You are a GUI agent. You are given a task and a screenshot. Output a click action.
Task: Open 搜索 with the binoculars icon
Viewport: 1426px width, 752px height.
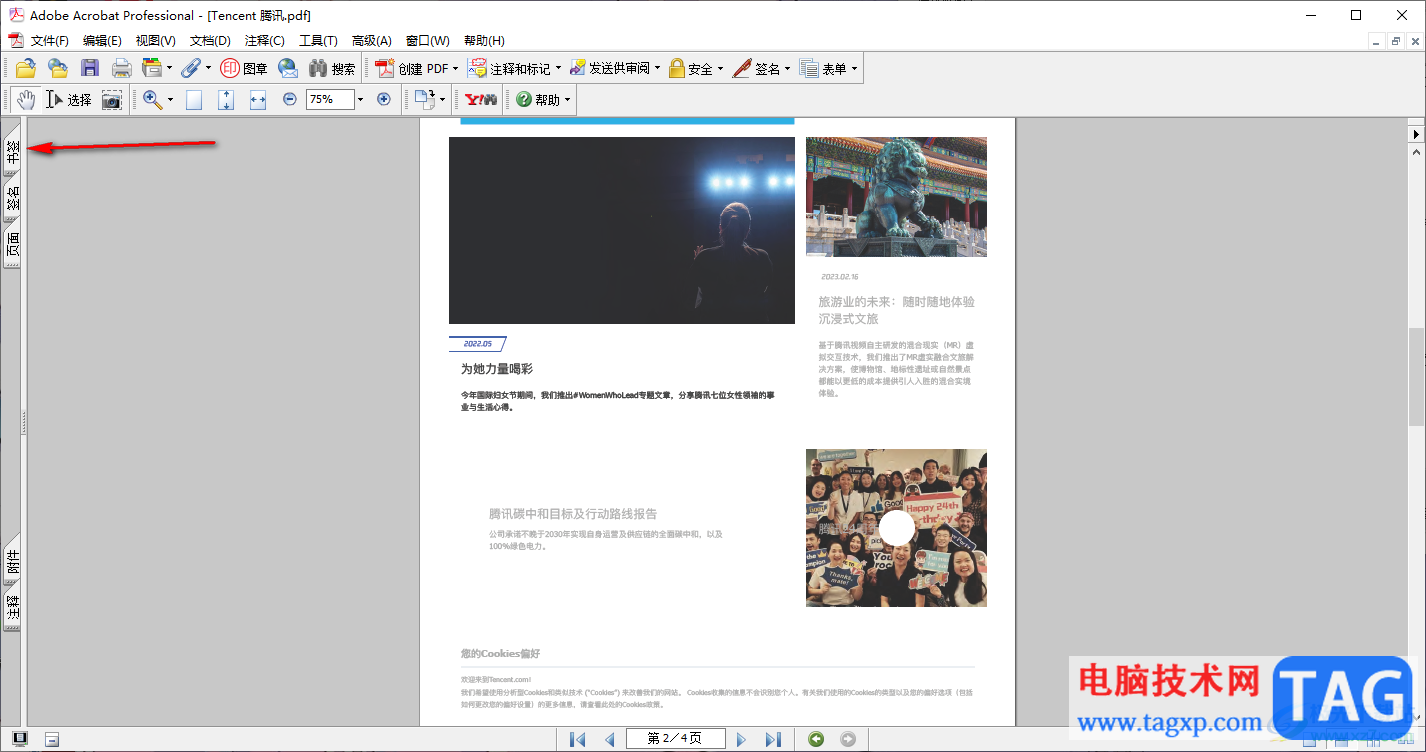(x=332, y=68)
